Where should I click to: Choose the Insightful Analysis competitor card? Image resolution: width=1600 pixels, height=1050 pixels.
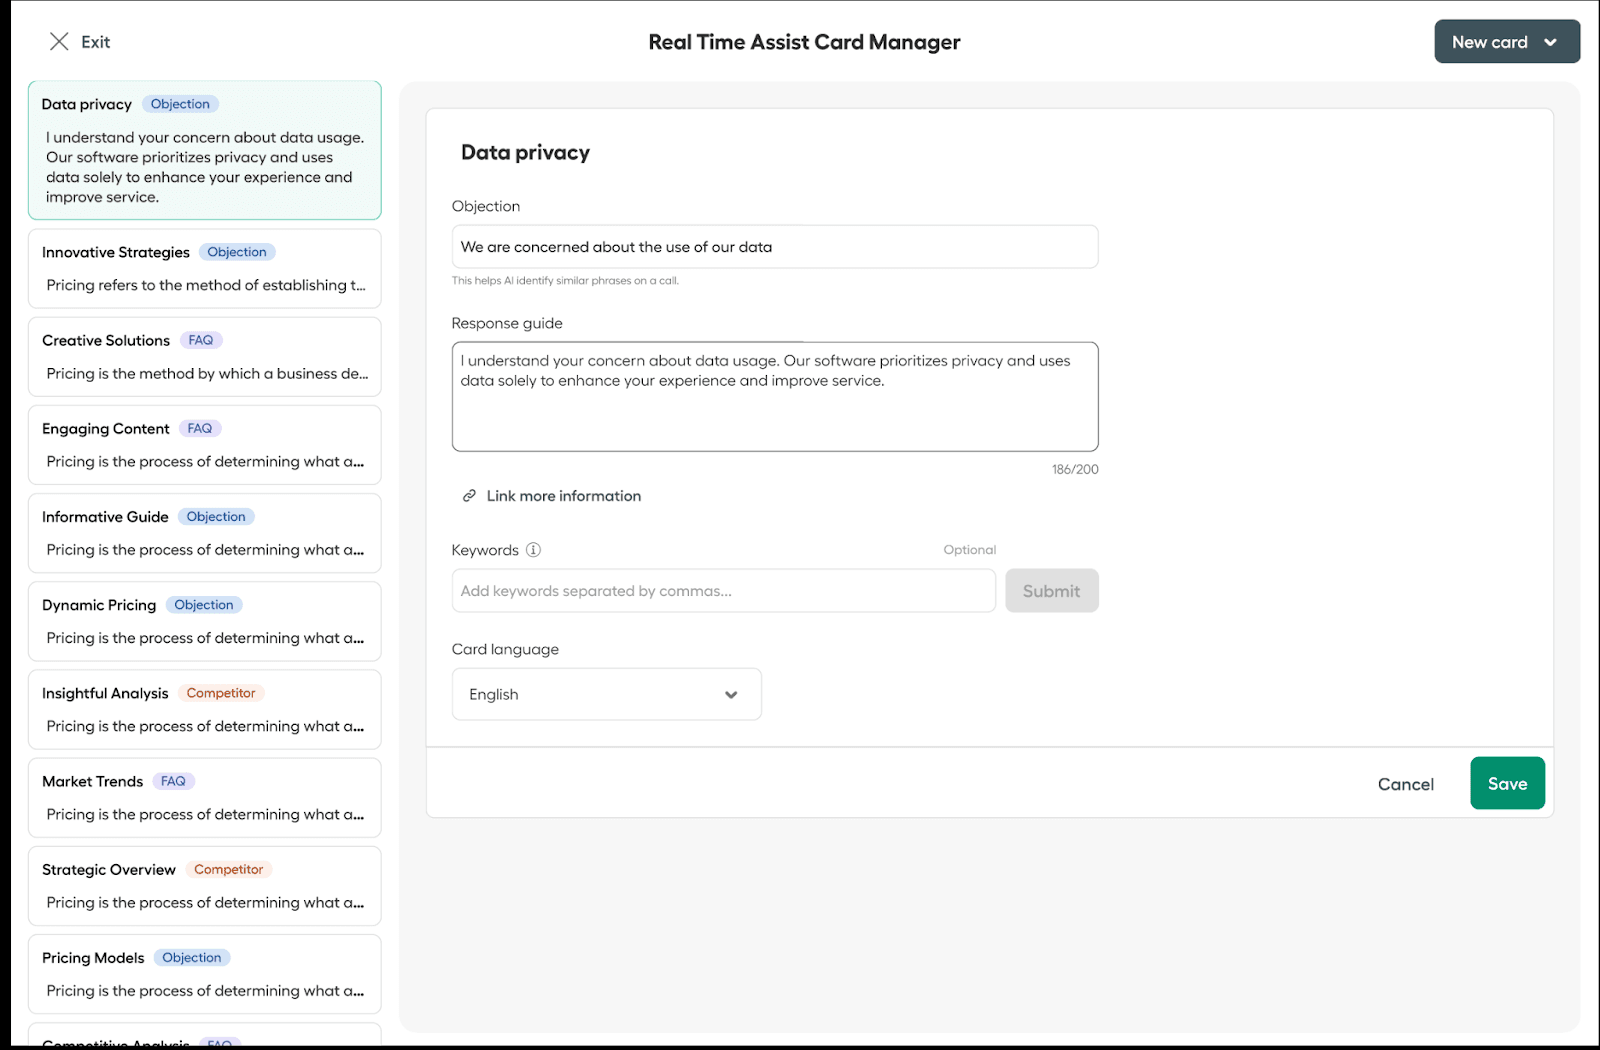[204, 710]
